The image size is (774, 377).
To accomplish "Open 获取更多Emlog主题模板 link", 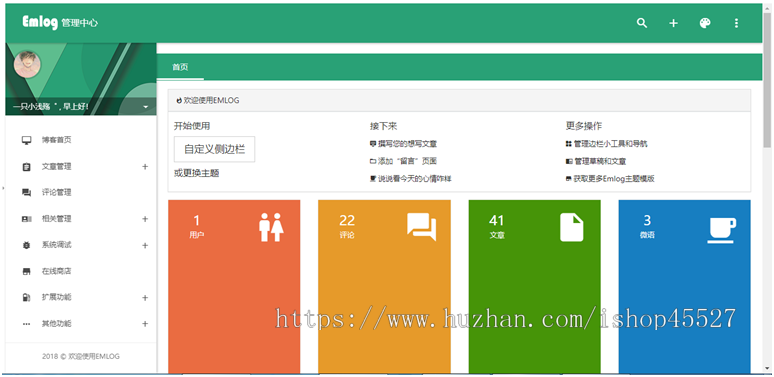I will click(x=610, y=179).
